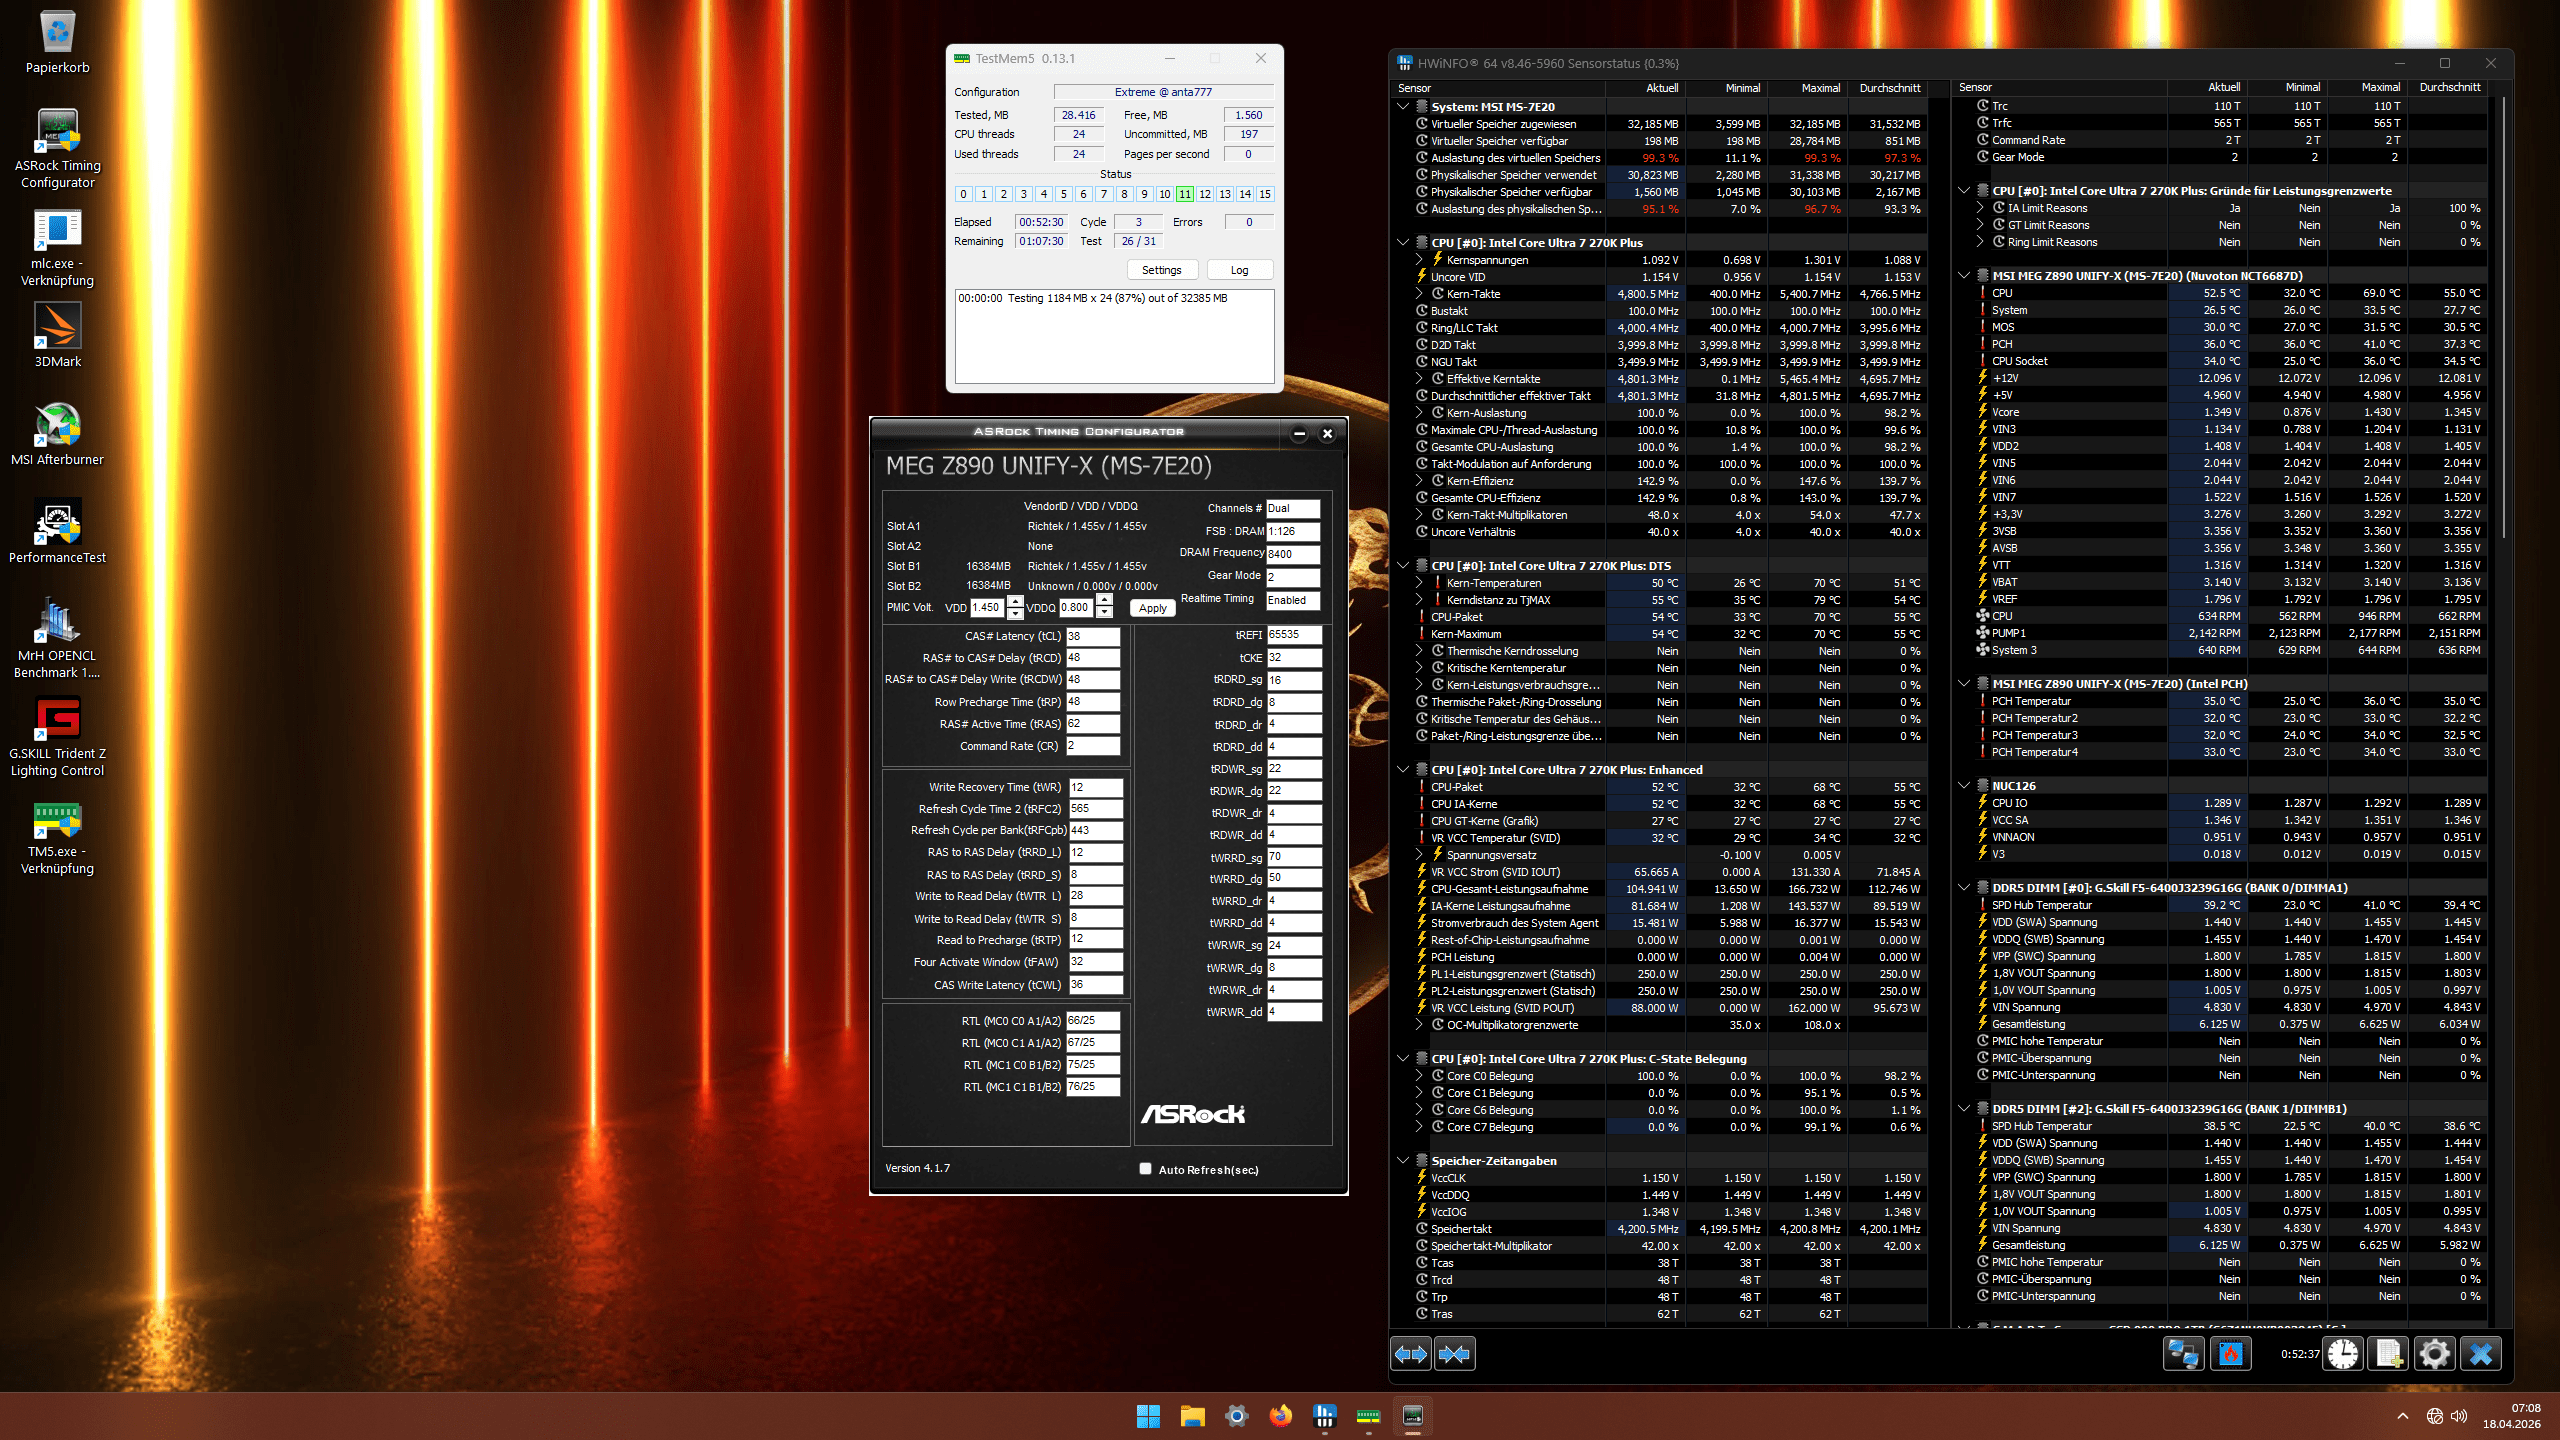
Task: Click the Durchschnitt column header
Action: tap(1889, 88)
